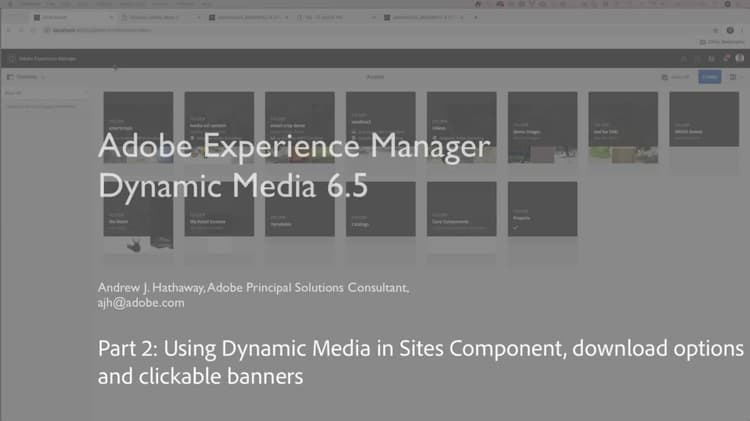750x421 pixels.
Task: Open the Projects folder card
Action: (542, 222)
